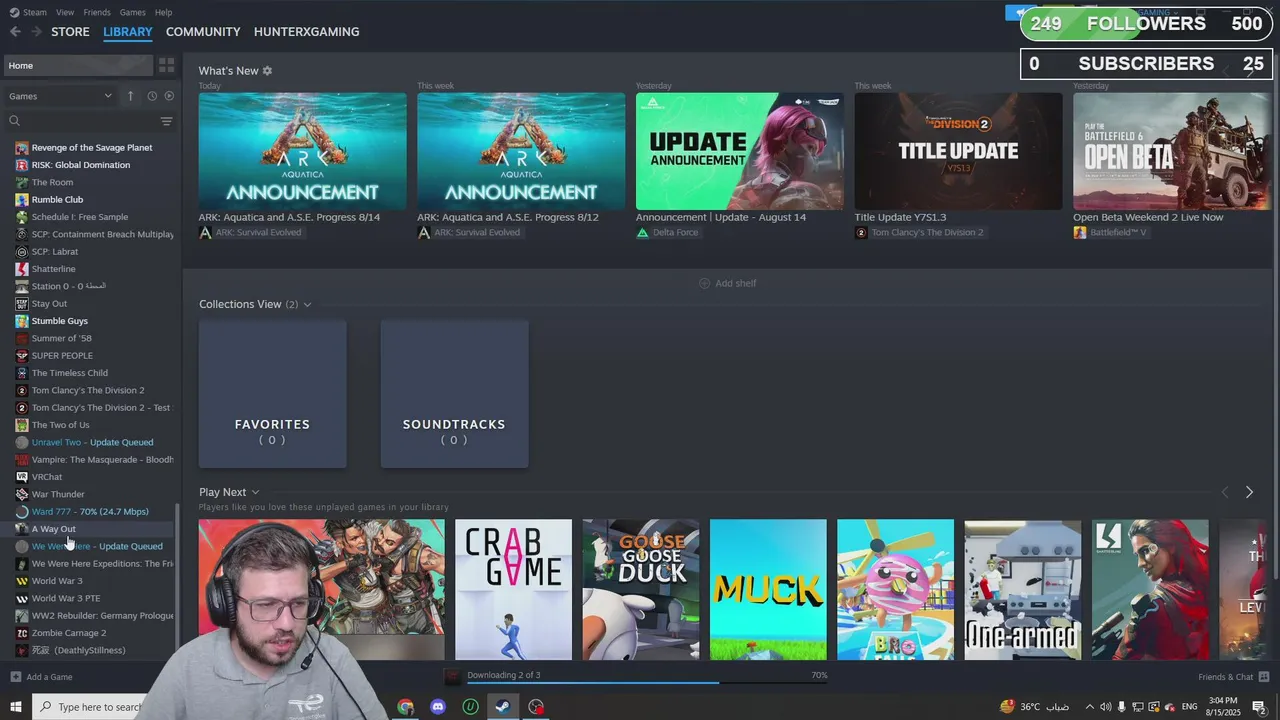This screenshot has height=720, width=1280.
Task: Open ARK Progress 8/12 news card
Action: (x=521, y=151)
